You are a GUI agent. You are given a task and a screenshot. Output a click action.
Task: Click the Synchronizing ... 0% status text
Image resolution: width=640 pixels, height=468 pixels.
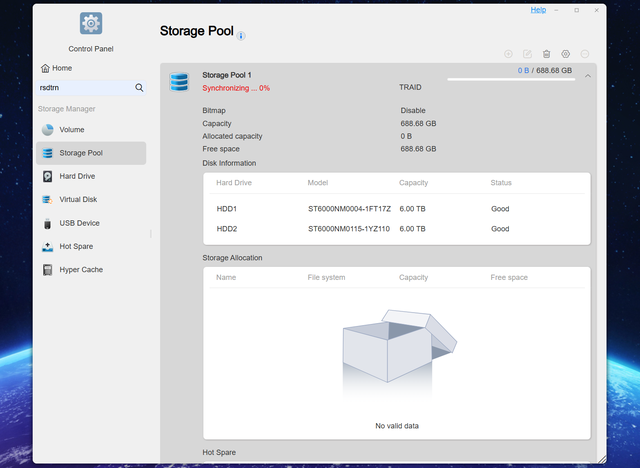click(236, 88)
